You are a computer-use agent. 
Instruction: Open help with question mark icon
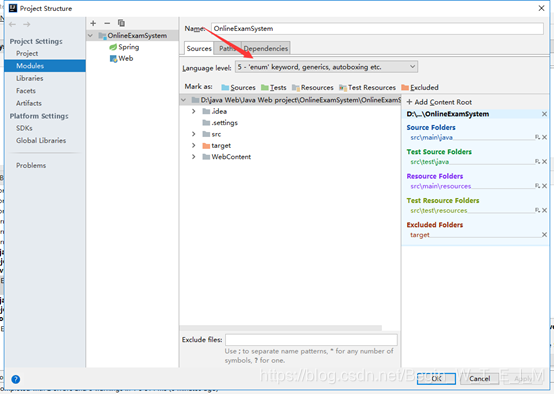(16, 379)
